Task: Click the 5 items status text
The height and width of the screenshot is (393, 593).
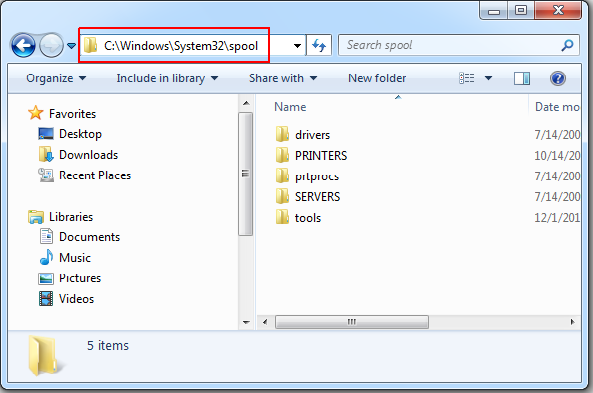Action: click(108, 345)
